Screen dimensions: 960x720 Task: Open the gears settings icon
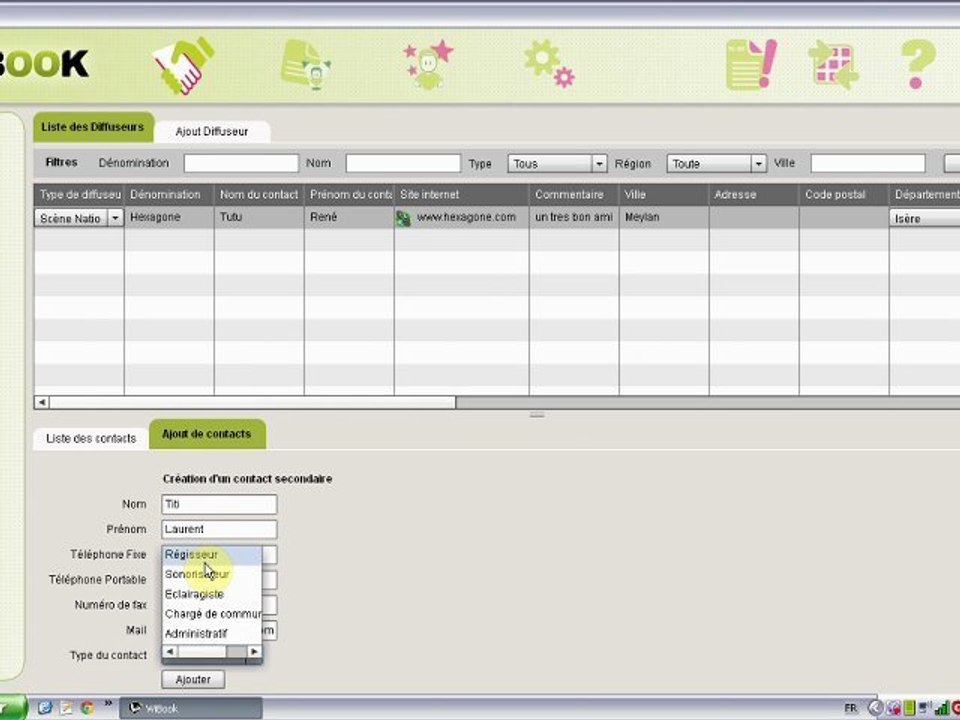click(x=550, y=64)
